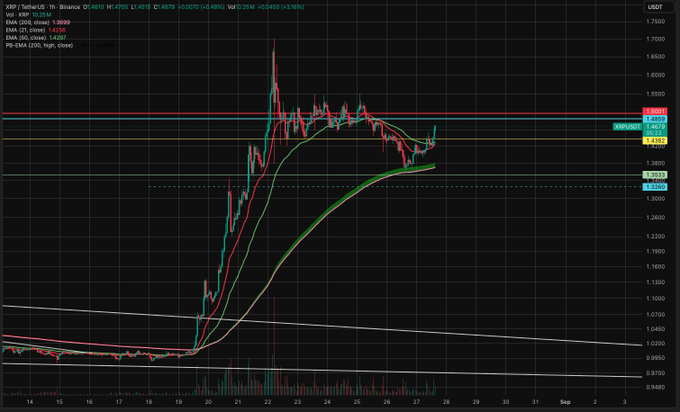Click the 0.9480 price scale value
The image size is (680, 412).
pos(655,387)
